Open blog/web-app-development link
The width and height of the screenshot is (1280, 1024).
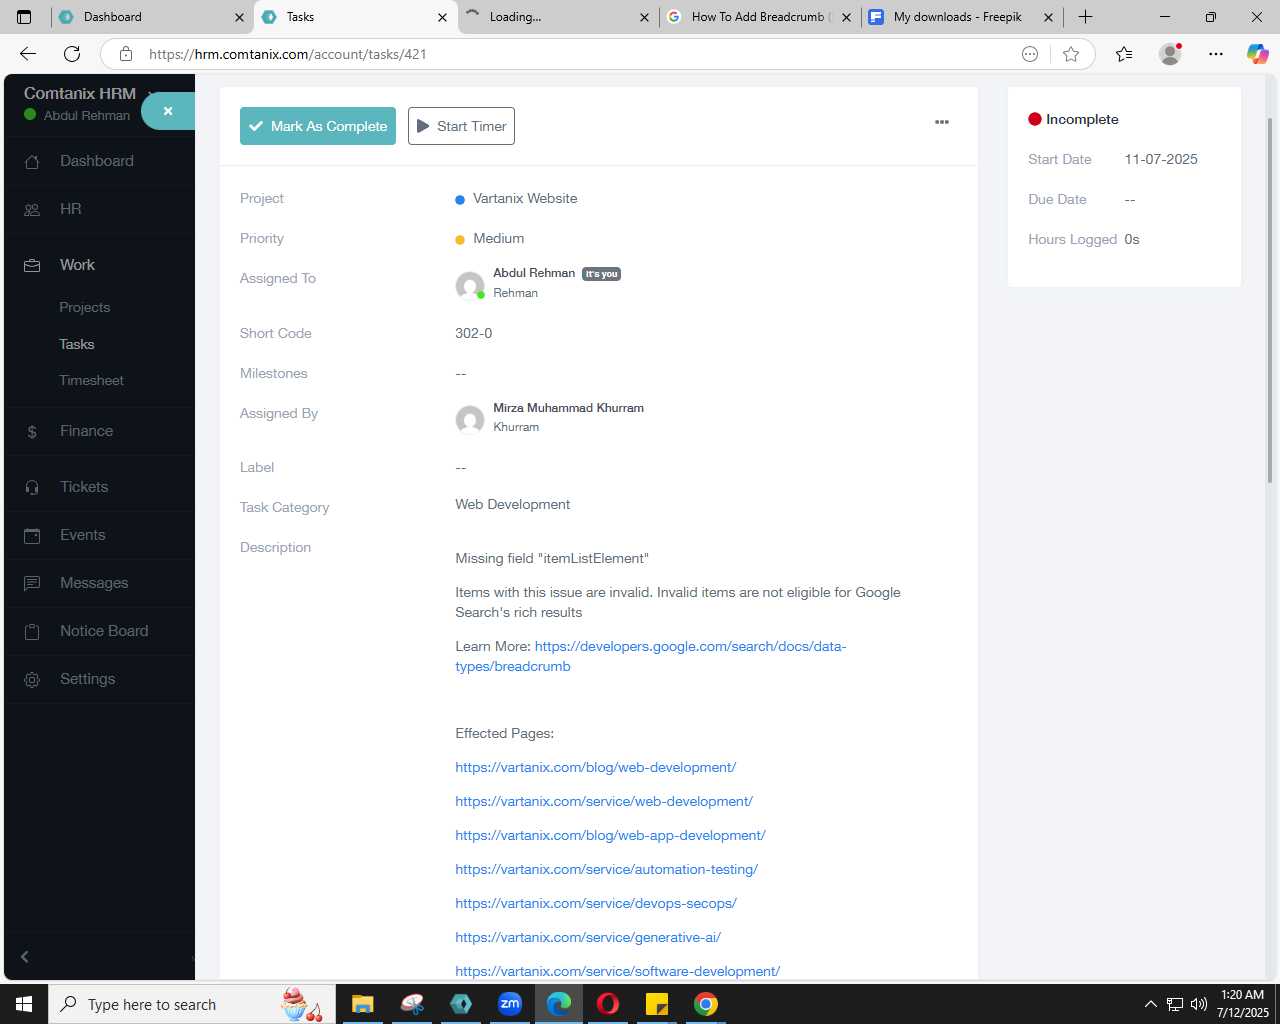[x=610, y=835]
